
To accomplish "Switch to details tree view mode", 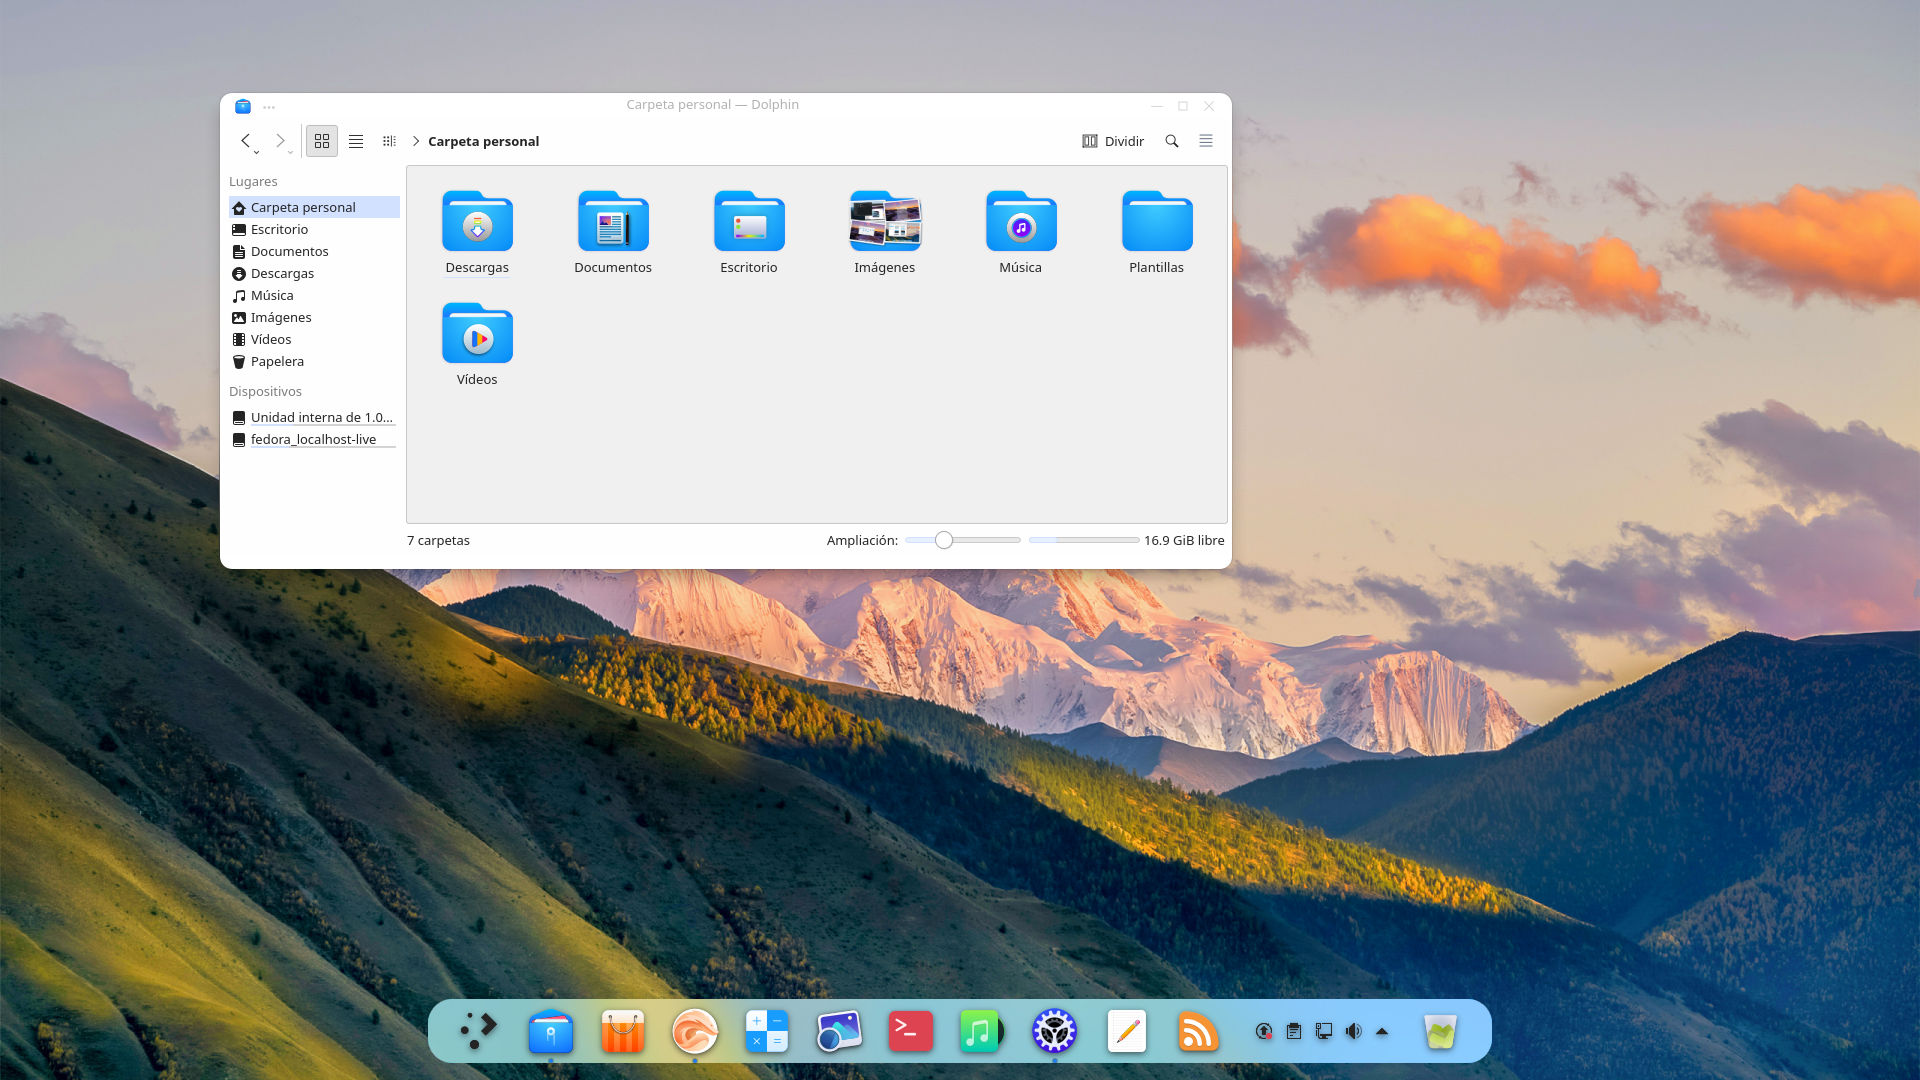I will (389, 141).
